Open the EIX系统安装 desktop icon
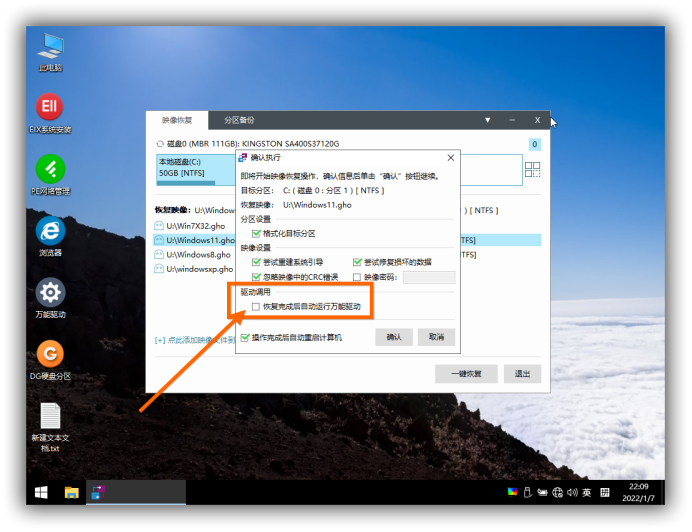Screen dimensions: 692x532 (50, 108)
